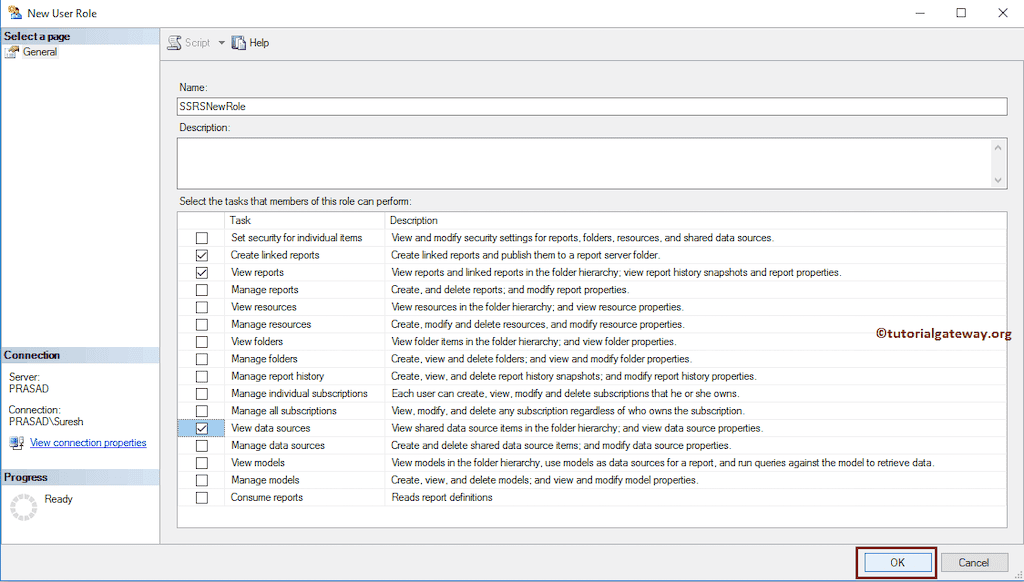Uncheck the Create linked reports checkbox
Screen dimensions: 1024x582
point(203,254)
